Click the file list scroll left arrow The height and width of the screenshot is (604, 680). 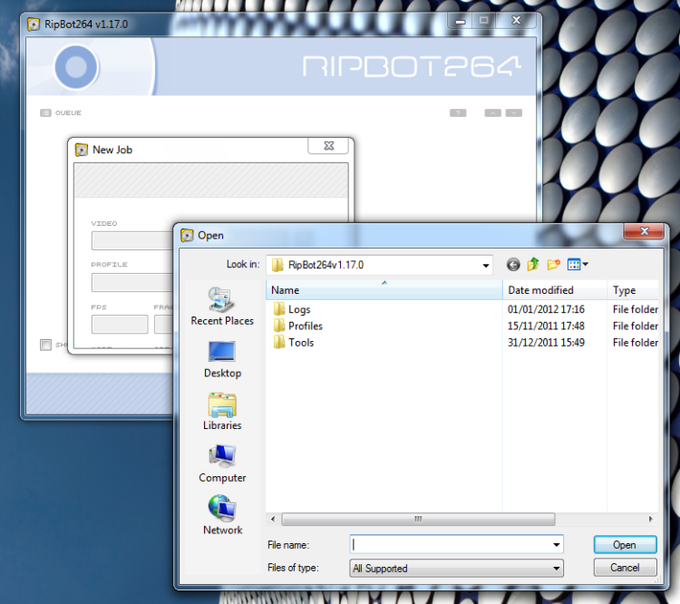tap(273, 519)
